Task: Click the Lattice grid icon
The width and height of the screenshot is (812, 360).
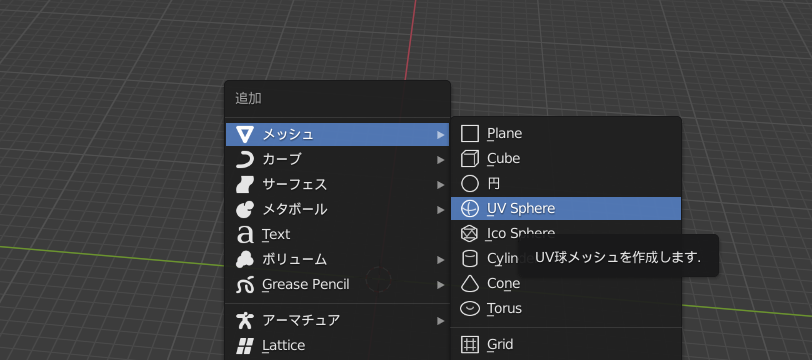Action: (x=244, y=345)
